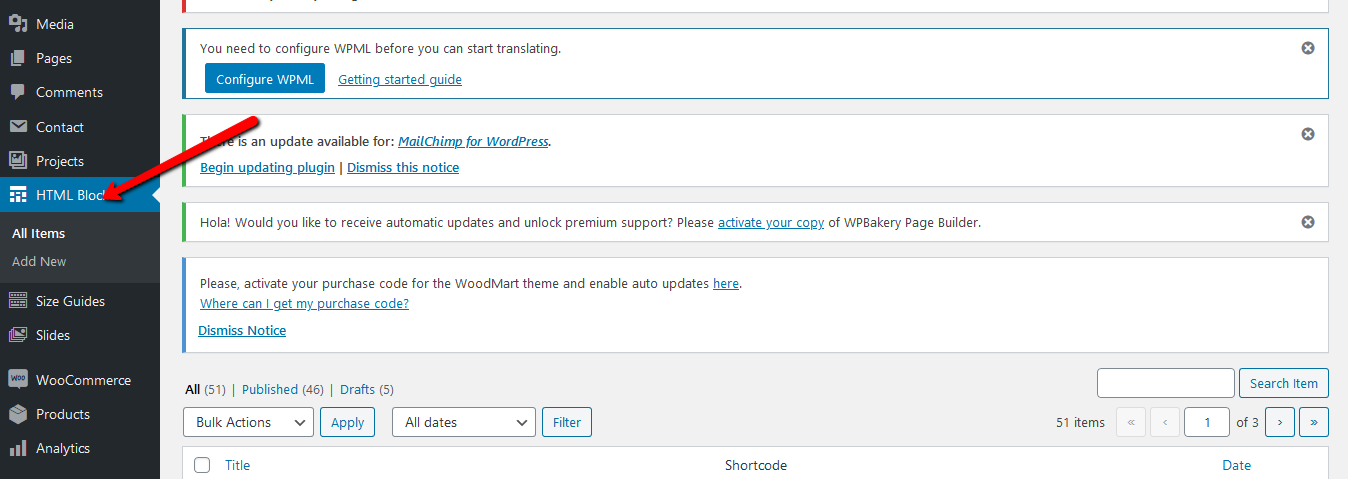Click the Contact envelope icon
The image size is (1348, 479).
[18, 127]
